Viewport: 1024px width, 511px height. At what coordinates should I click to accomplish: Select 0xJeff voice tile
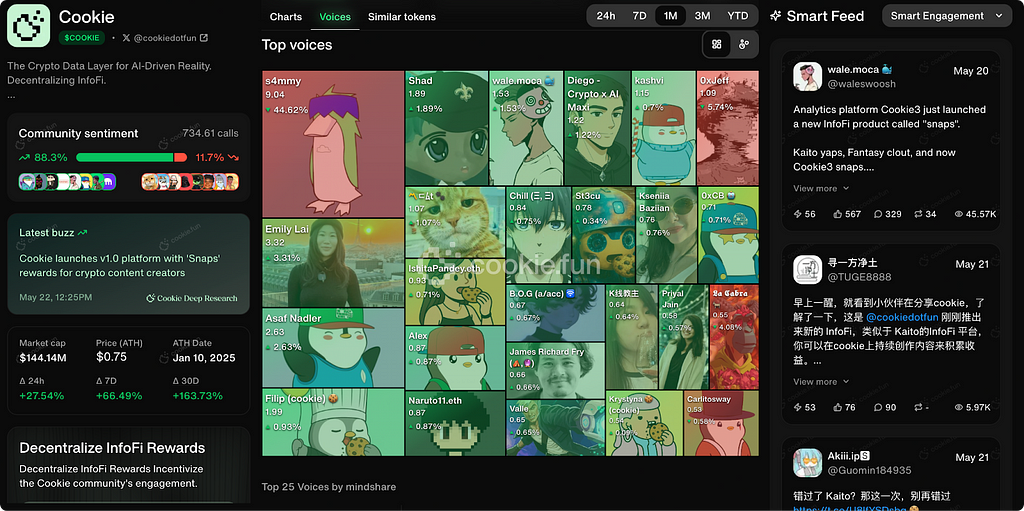(728, 127)
